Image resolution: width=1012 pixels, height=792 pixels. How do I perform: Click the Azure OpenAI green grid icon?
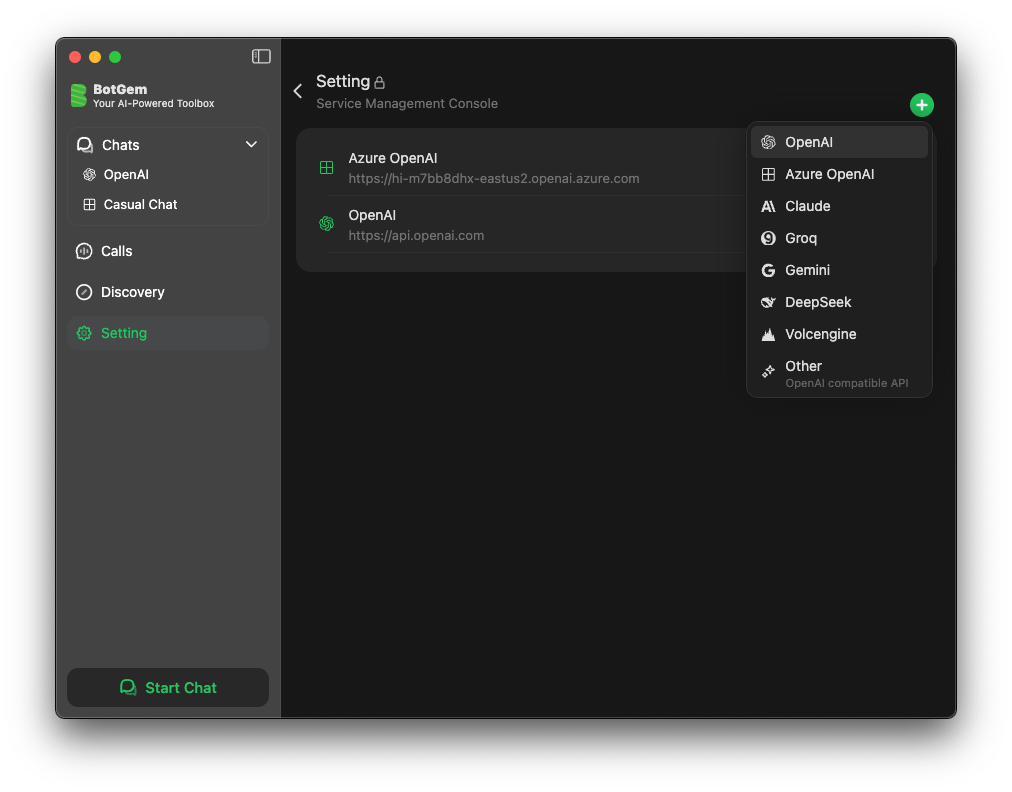pos(327,168)
